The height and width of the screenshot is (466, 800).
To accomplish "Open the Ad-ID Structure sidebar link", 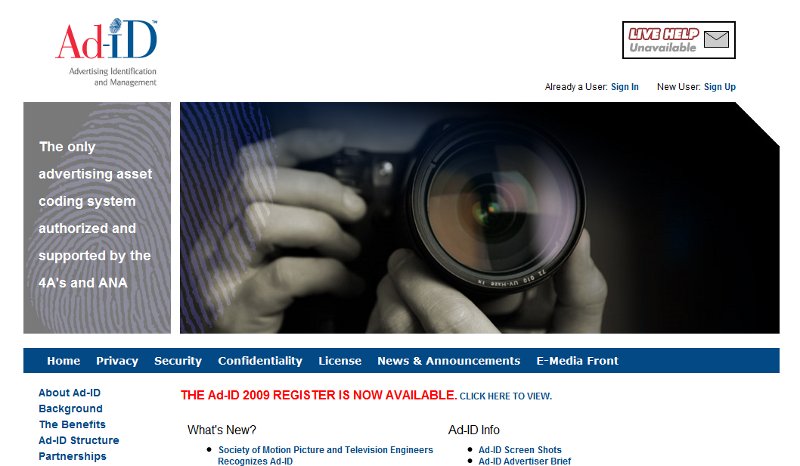I will (79, 440).
